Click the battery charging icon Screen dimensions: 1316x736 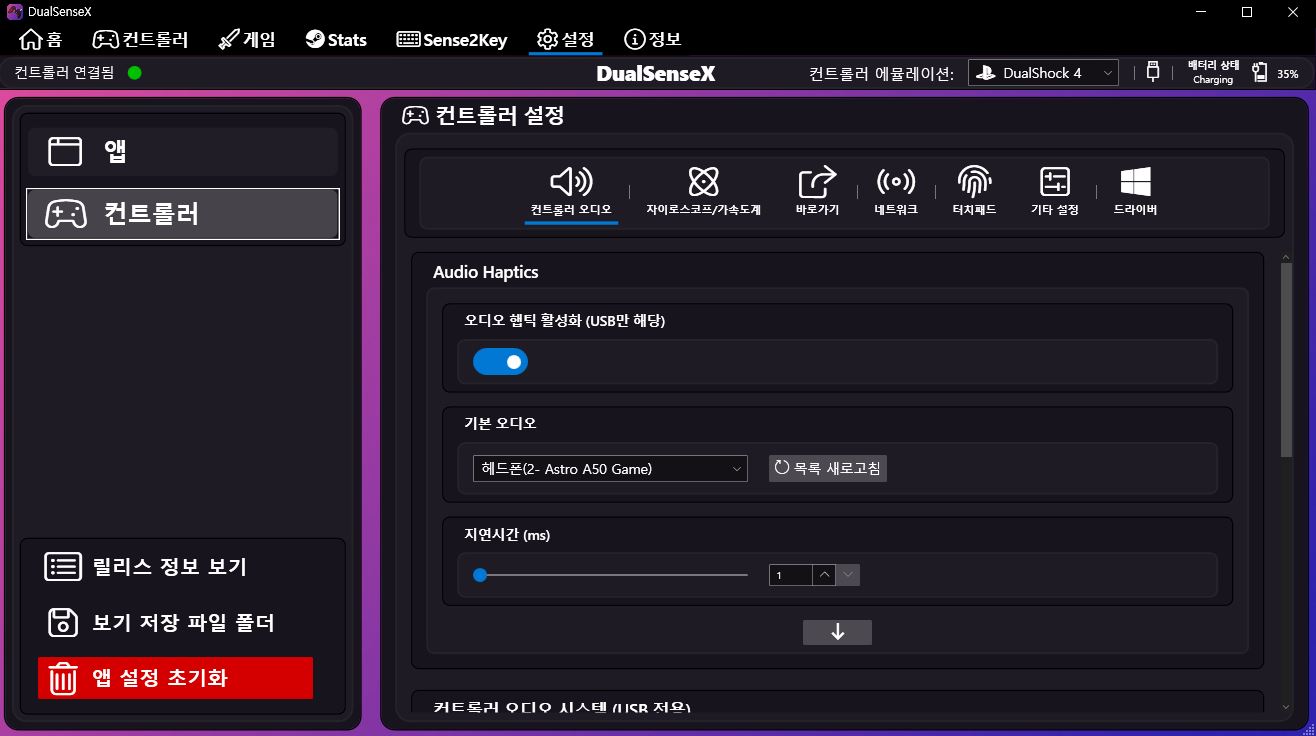point(1259,72)
